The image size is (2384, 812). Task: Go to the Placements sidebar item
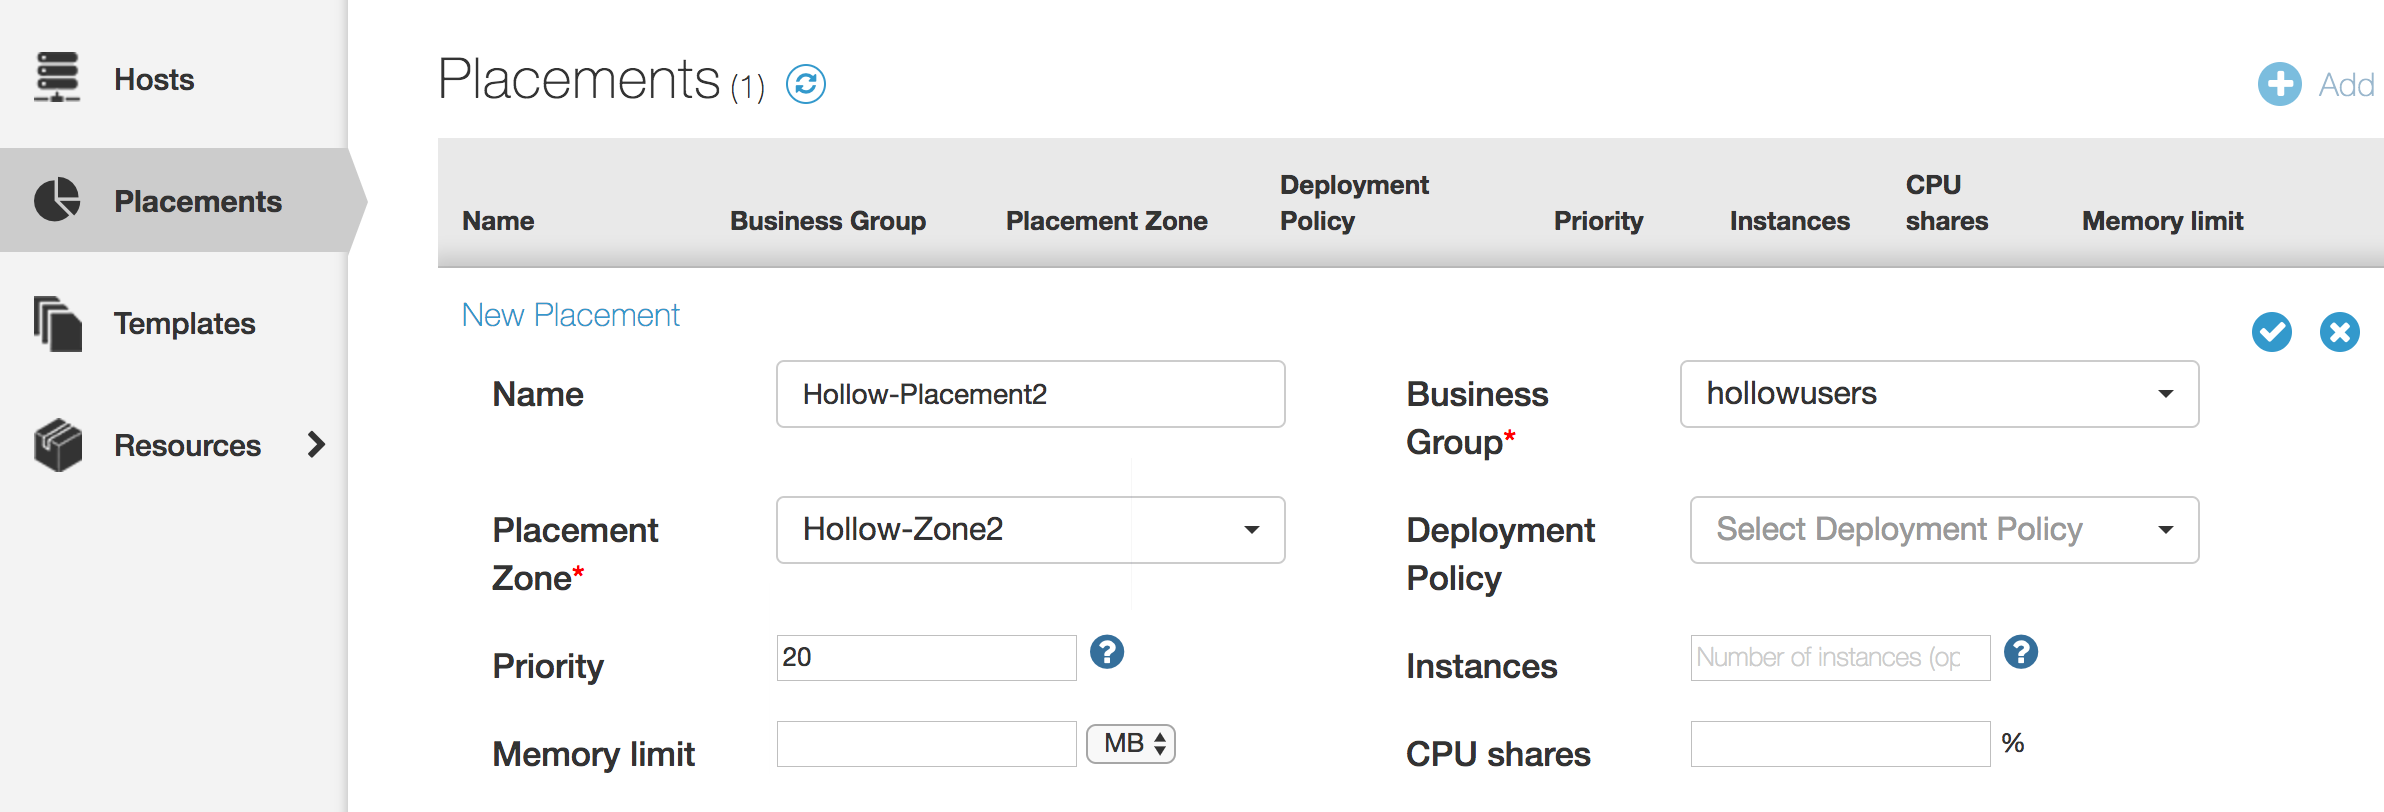[197, 201]
